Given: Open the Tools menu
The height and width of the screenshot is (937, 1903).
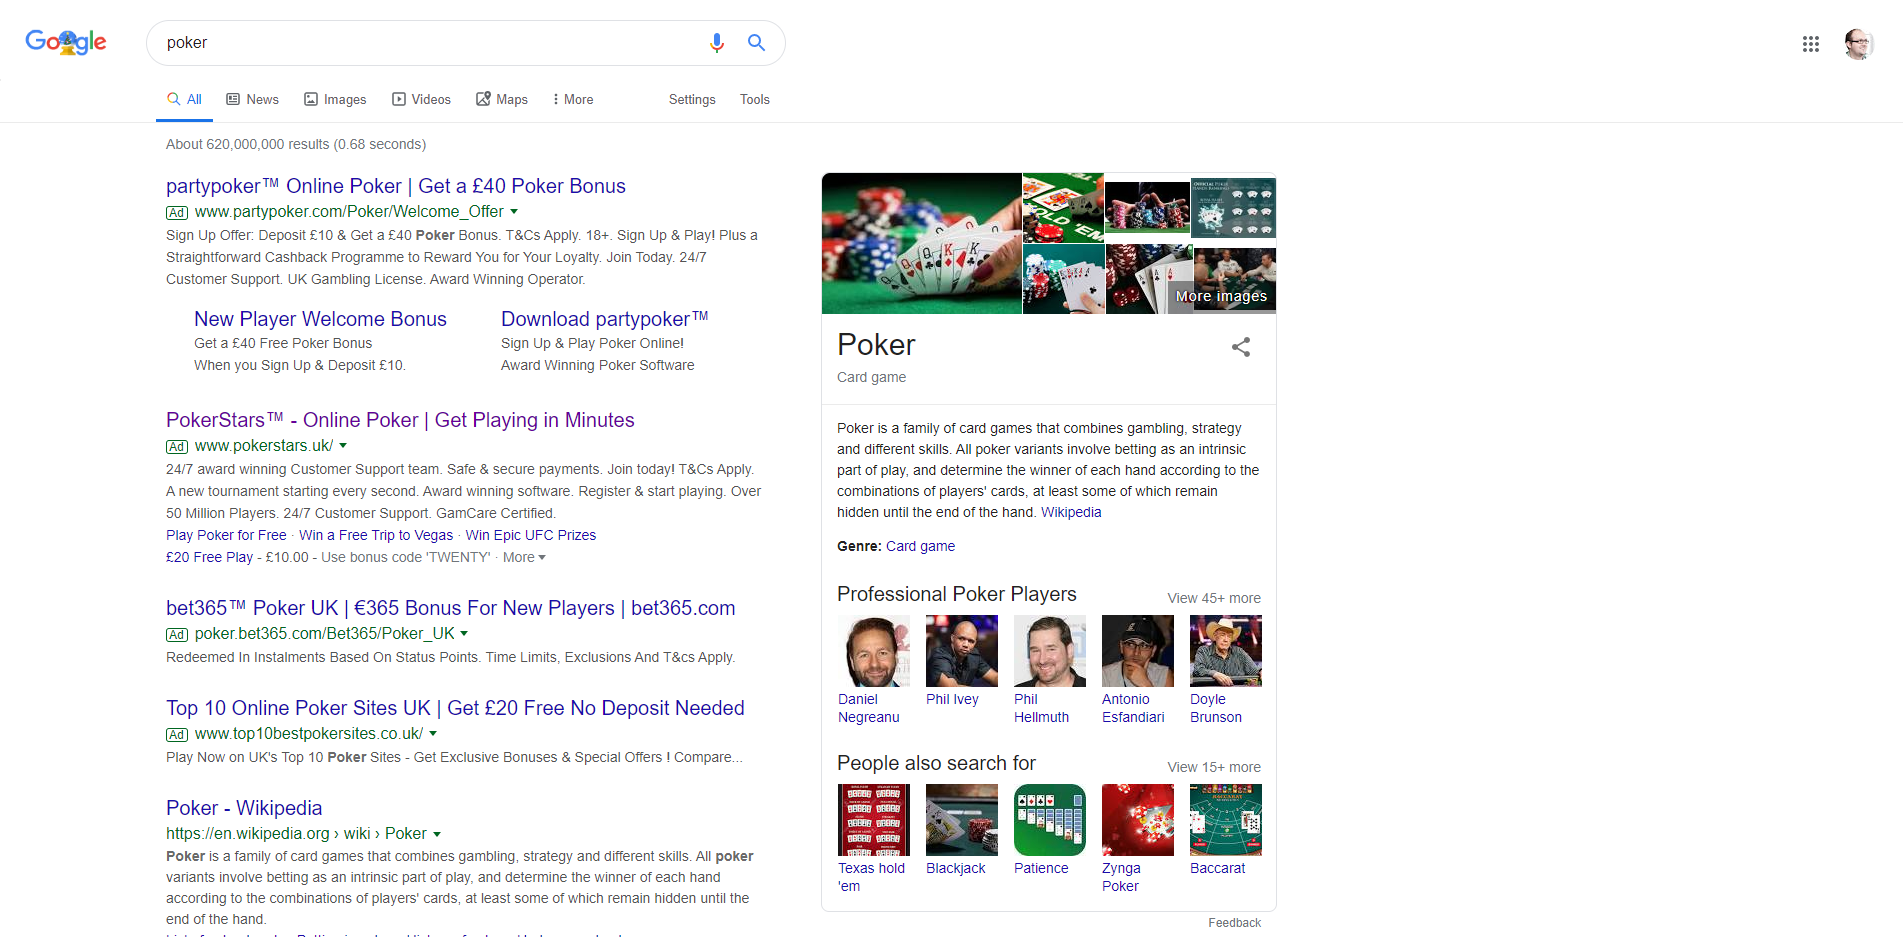Looking at the screenshot, I should (x=755, y=99).
